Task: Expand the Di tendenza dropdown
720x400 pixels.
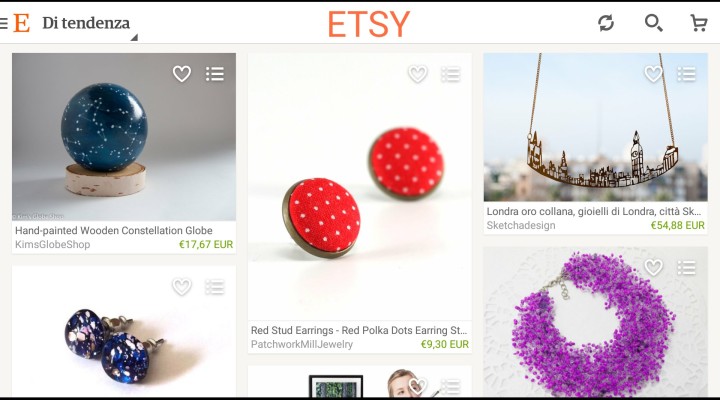Action: [x=86, y=23]
